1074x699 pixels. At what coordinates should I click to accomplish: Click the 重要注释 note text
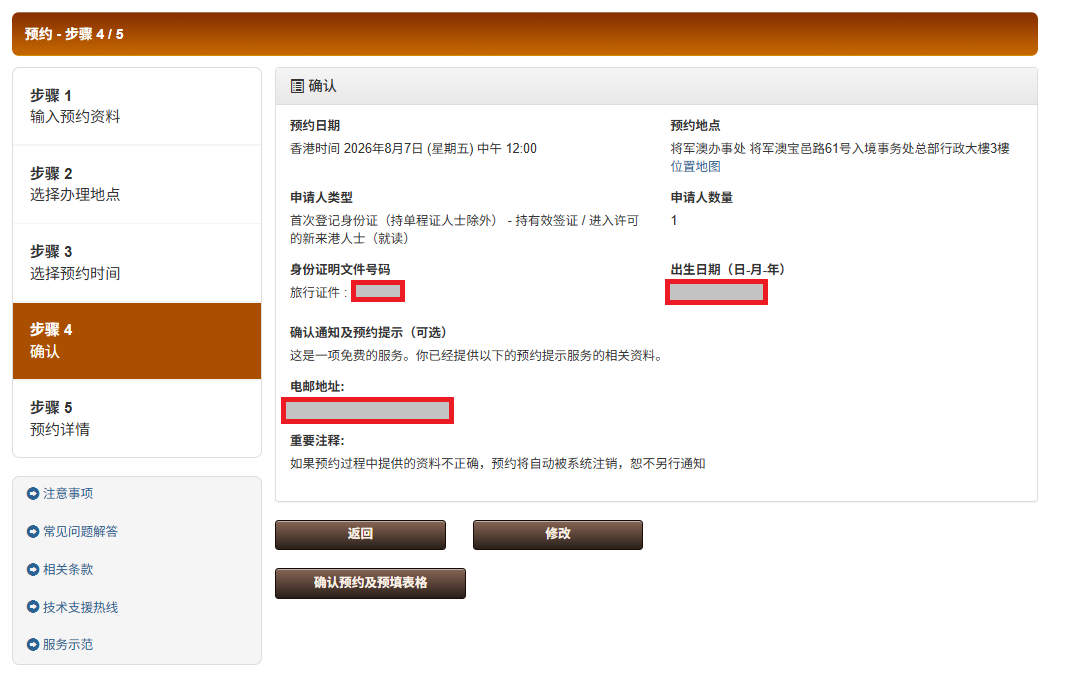click(x=497, y=464)
